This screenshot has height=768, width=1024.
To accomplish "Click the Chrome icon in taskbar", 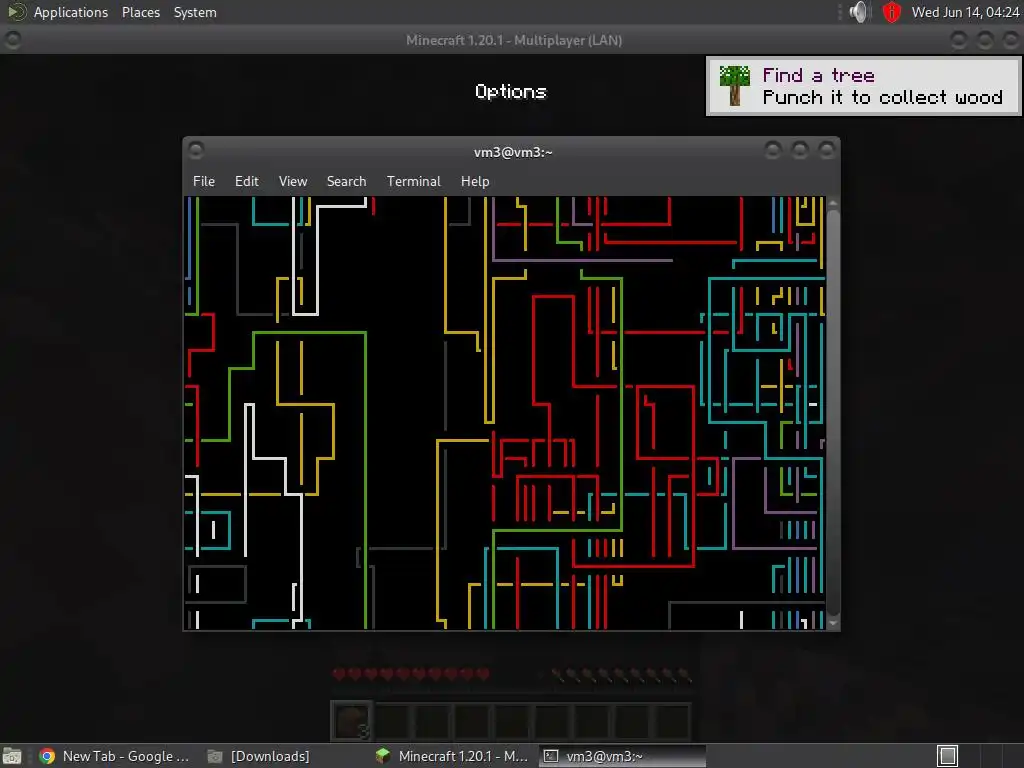I will [47, 756].
